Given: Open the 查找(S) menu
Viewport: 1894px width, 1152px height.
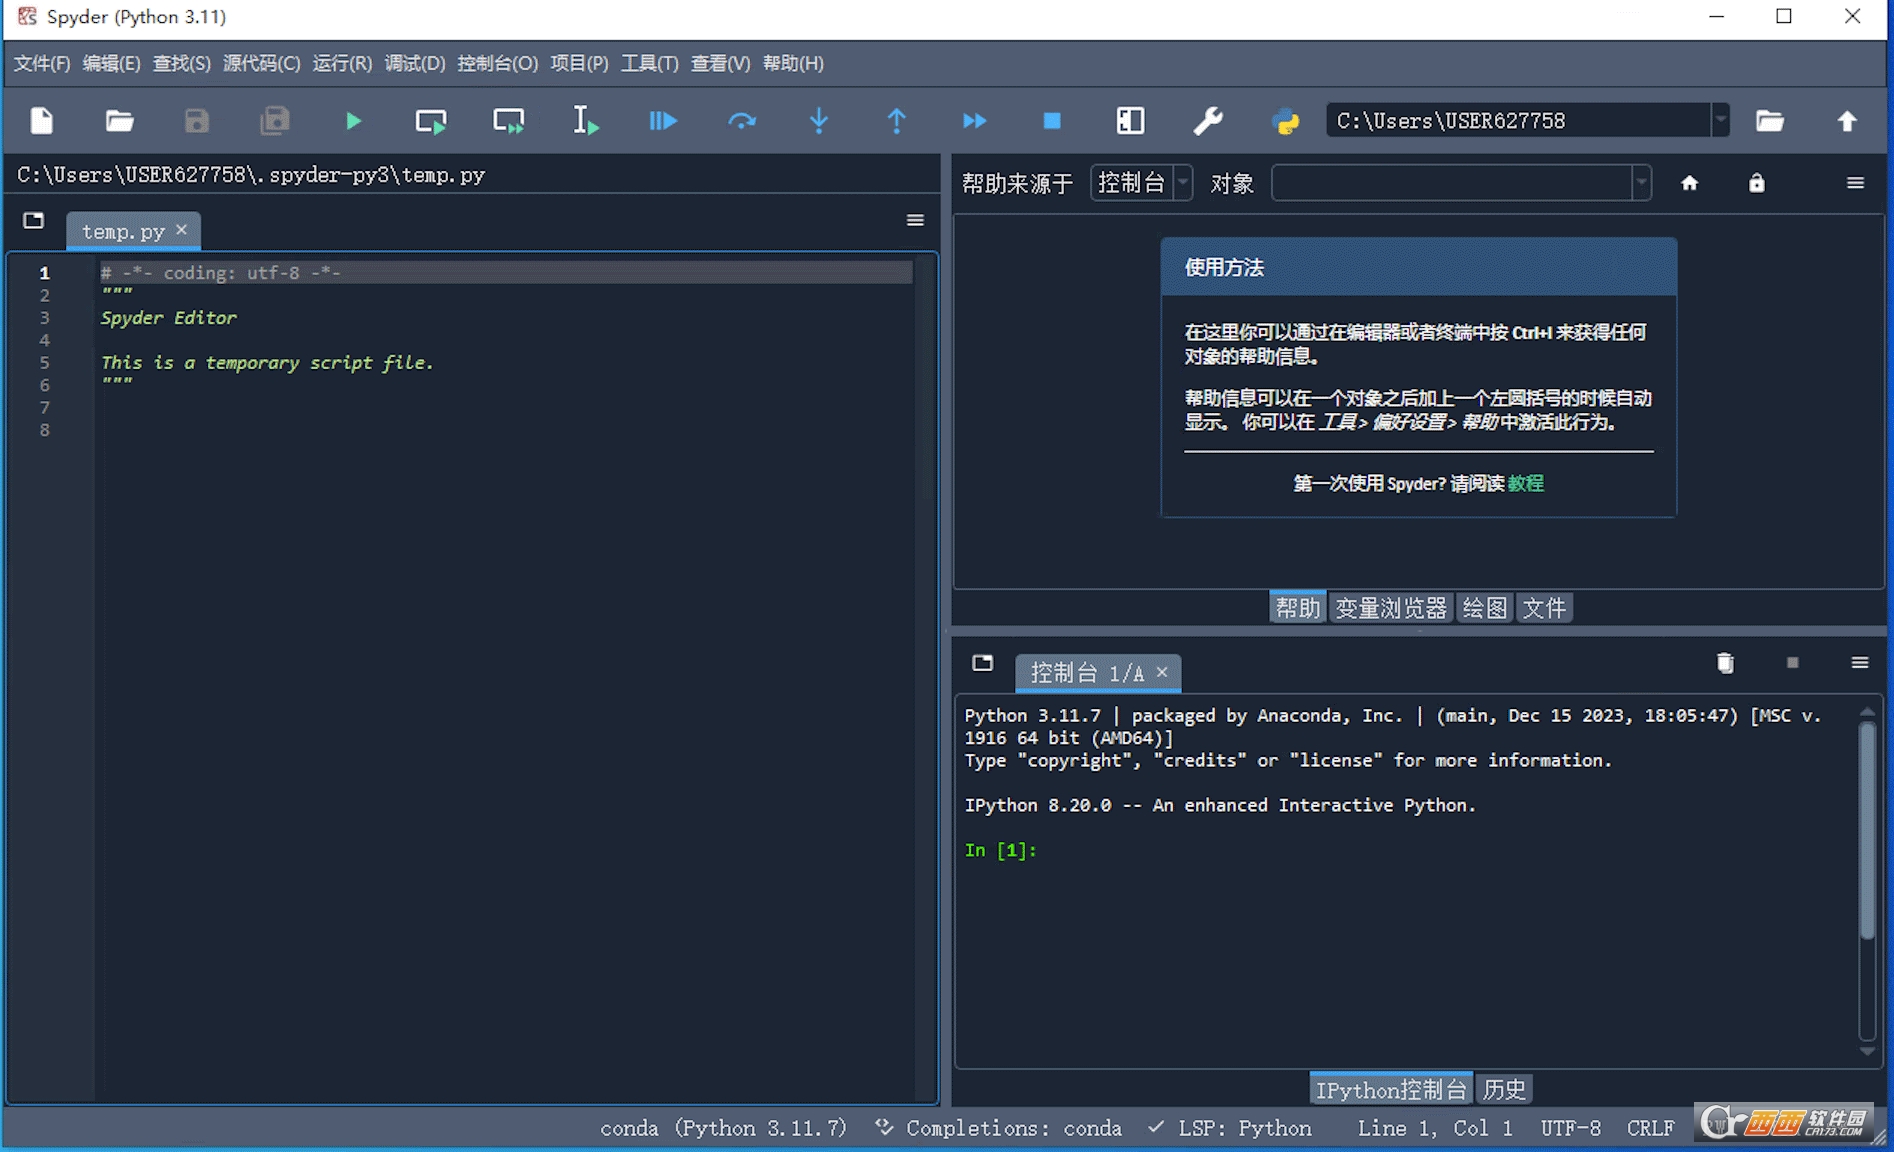Looking at the screenshot, I should (181, 63).
